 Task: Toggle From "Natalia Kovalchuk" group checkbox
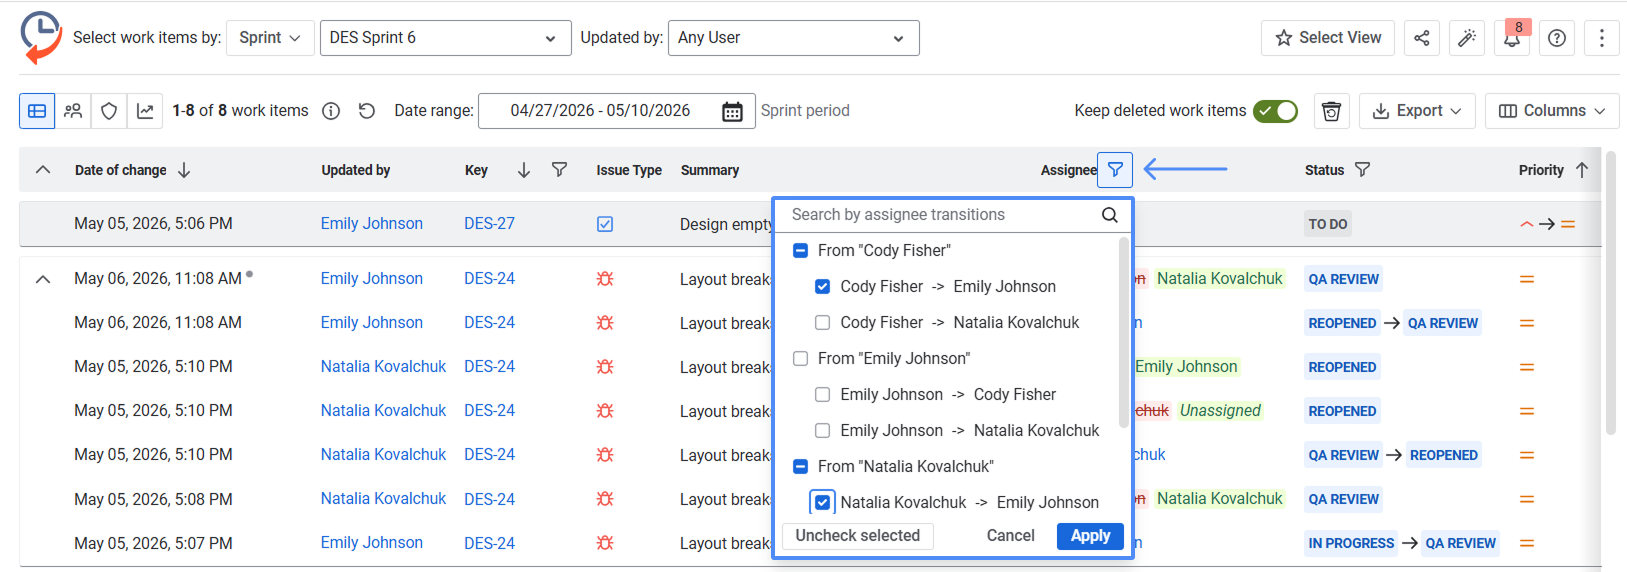(800, 467)
